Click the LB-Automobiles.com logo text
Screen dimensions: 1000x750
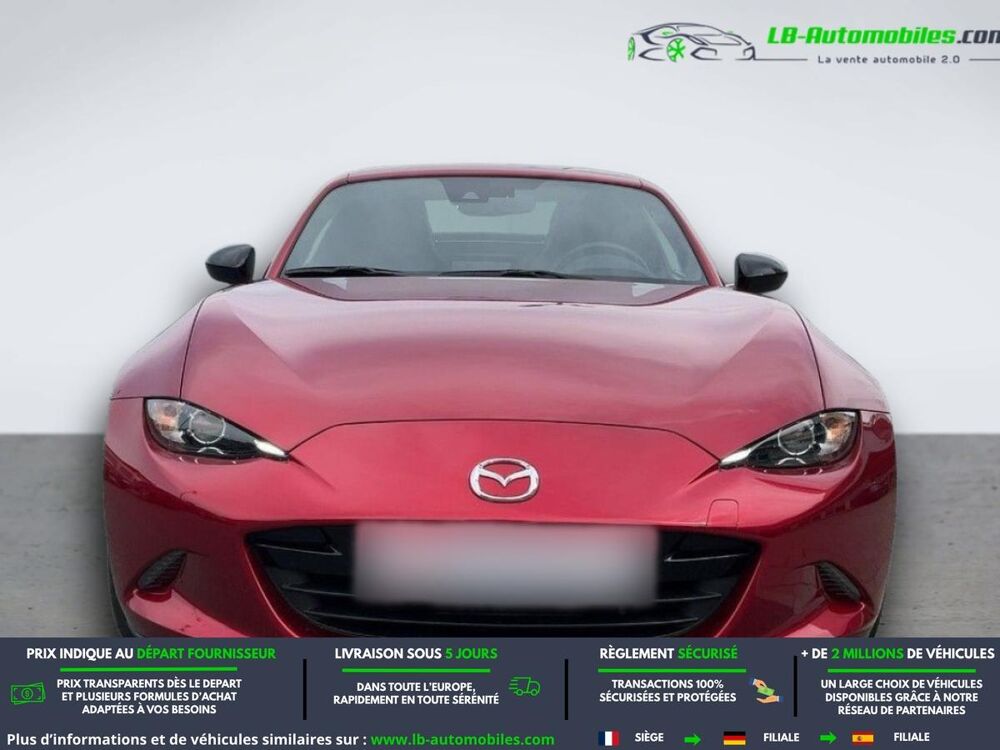tap(883, 36)
